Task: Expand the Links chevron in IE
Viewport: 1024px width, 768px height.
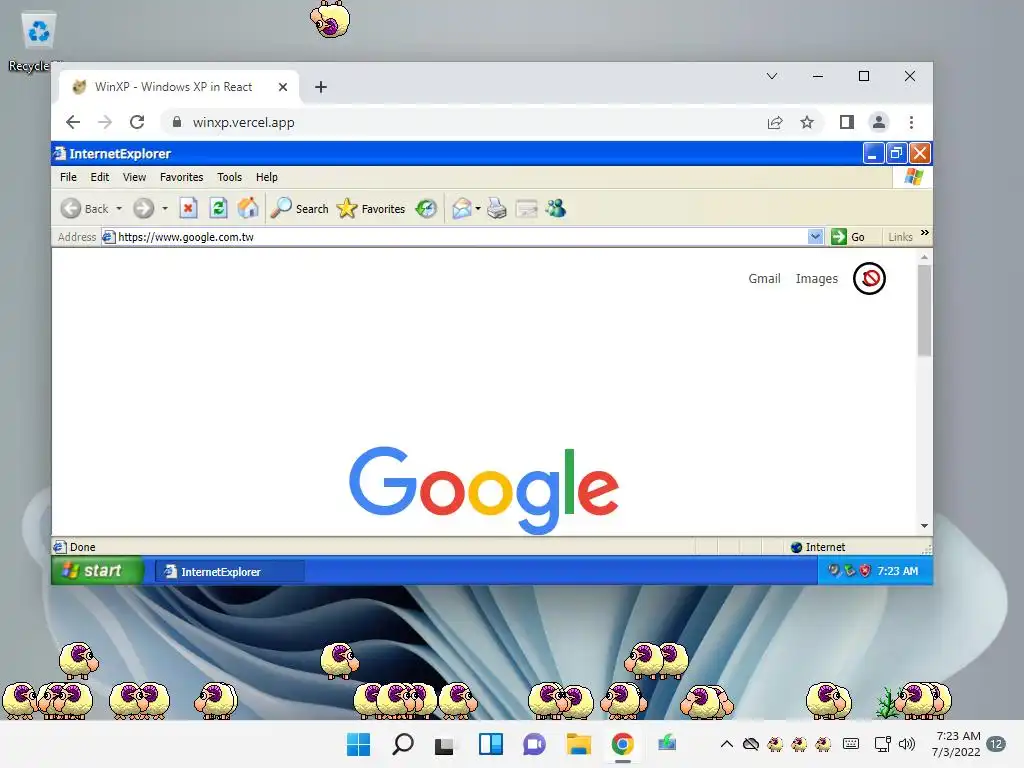Action: (x=925, y=233)
